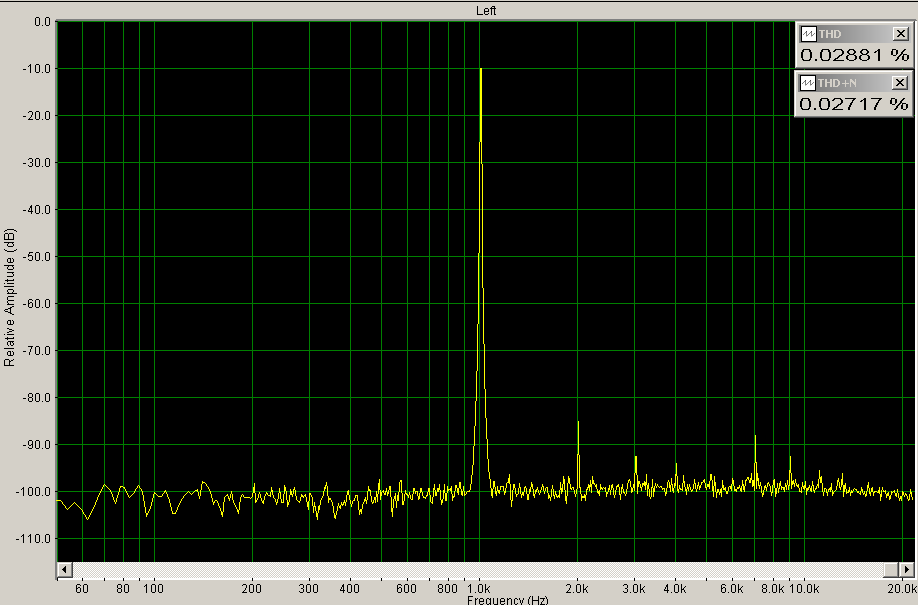Click the -50.0 amplitude tick label
This screenshot has width=918, height=605.
point(37,257)
